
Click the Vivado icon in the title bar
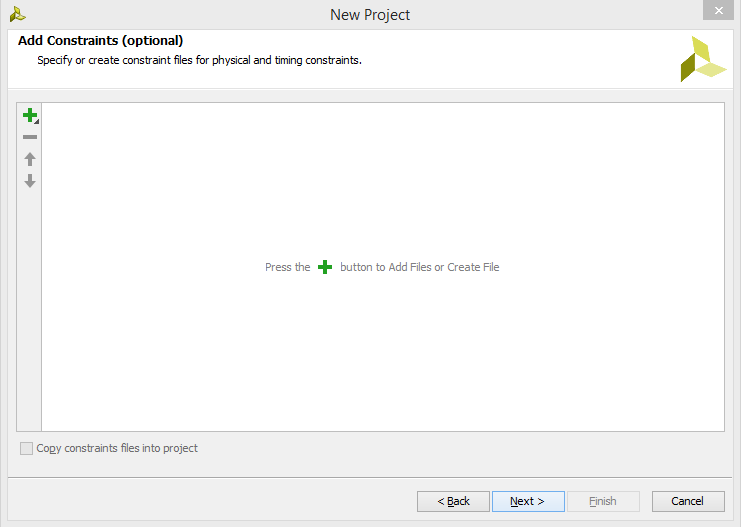[x=17, y=14]
